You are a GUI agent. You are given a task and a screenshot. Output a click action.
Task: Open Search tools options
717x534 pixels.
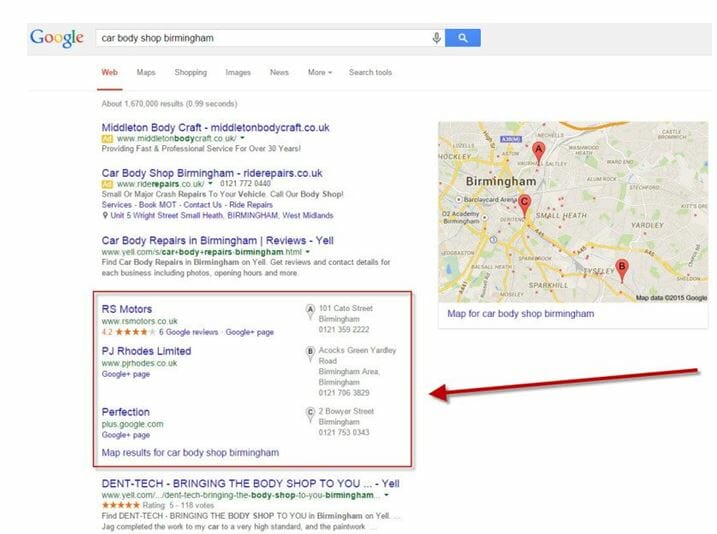coord(370,72)
